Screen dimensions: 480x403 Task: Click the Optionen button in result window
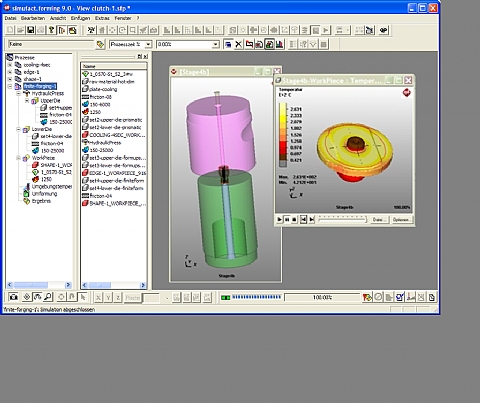(x=401, y=220)
